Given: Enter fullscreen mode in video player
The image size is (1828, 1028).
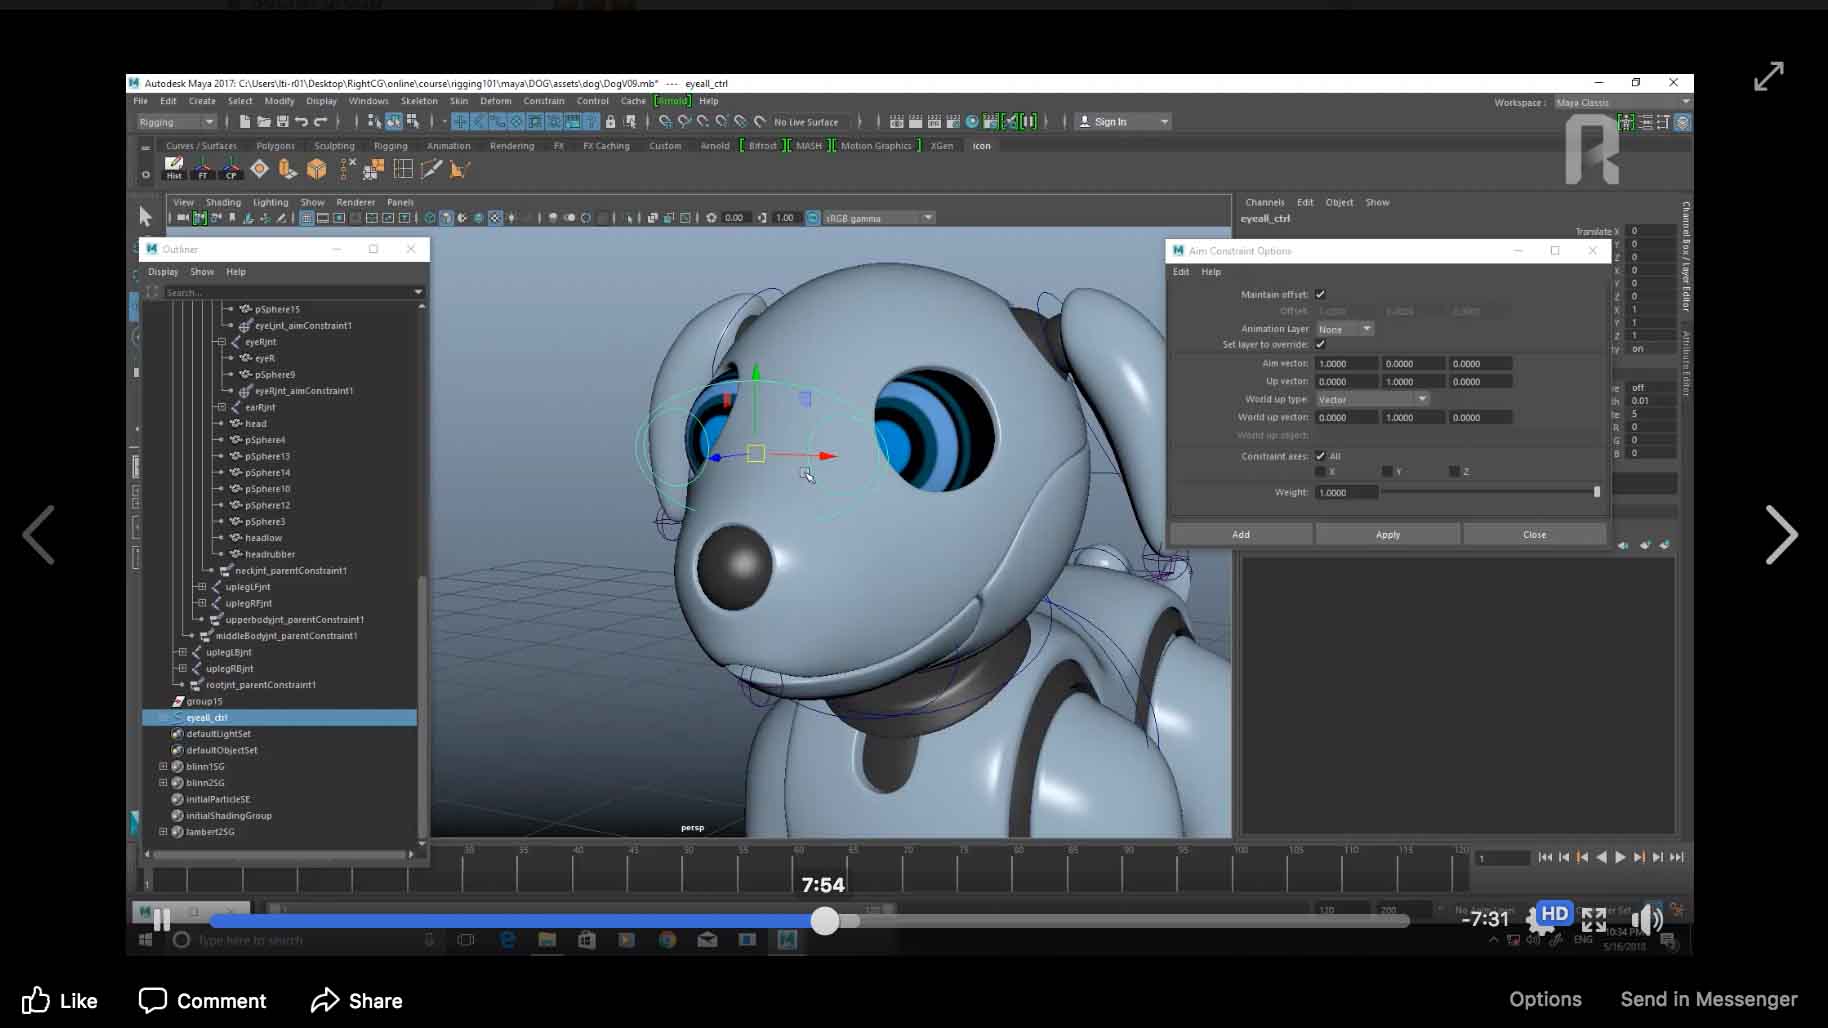Looking at the screenshot, I should click(1594, 919).
